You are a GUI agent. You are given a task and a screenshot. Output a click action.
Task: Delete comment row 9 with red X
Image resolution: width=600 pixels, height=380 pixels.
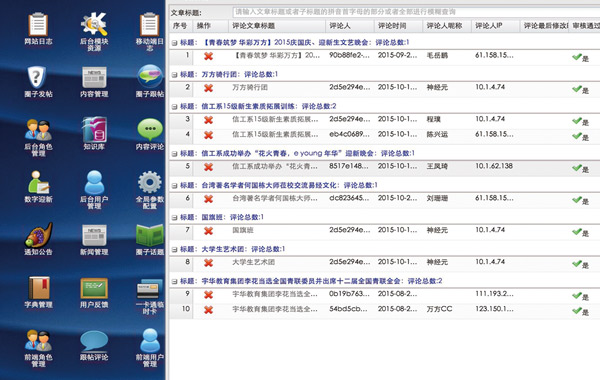pos(208,295)
